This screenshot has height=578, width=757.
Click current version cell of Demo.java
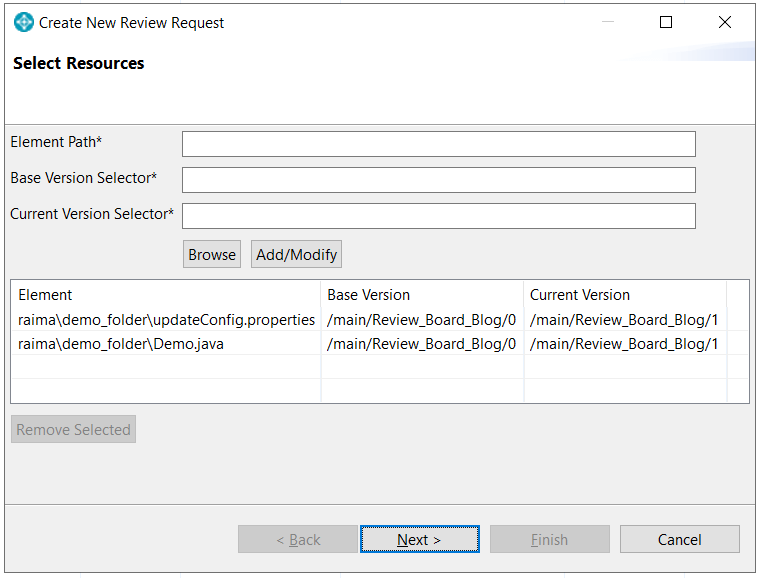(x=624, y=344)
